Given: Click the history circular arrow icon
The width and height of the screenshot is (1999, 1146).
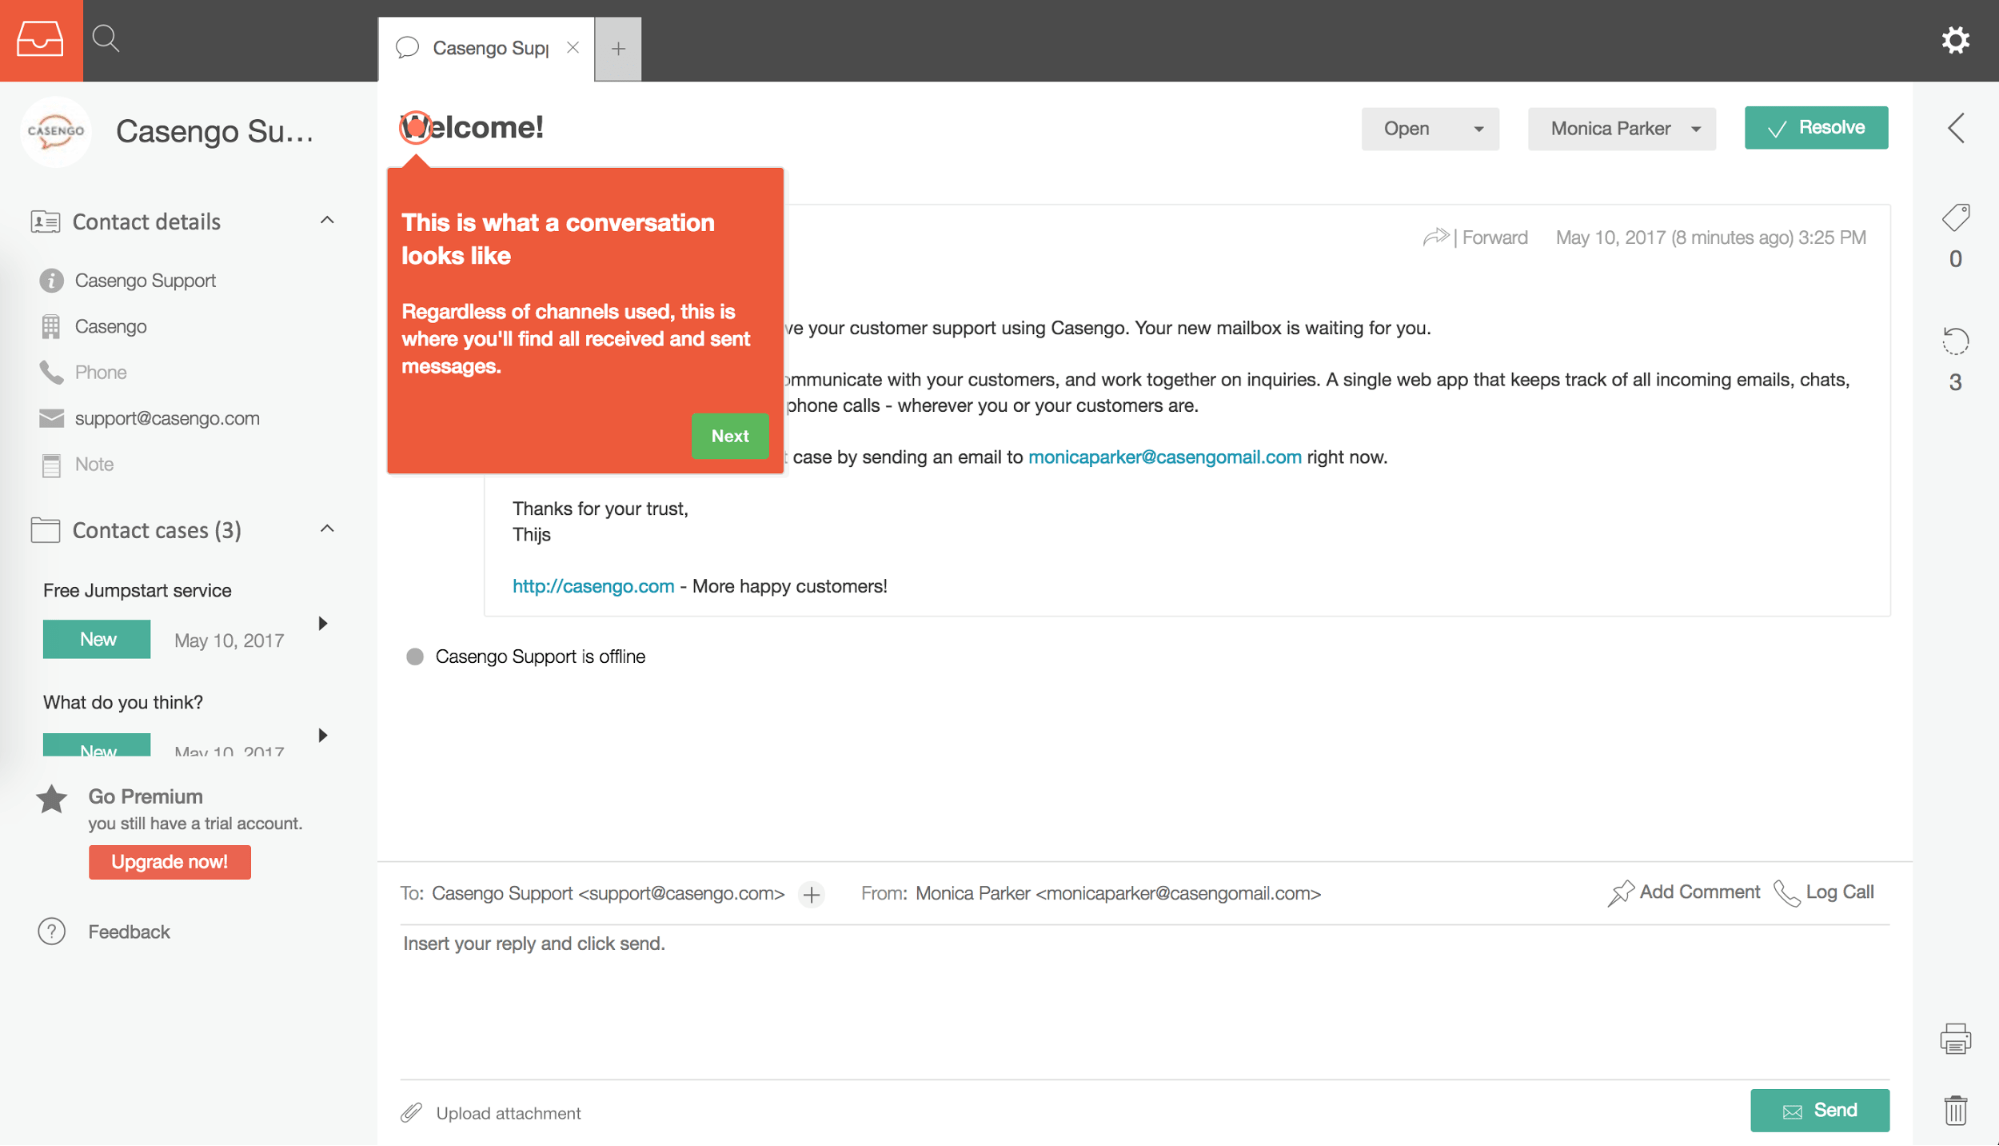Looking at the screenshot, I should (1955, 341).
